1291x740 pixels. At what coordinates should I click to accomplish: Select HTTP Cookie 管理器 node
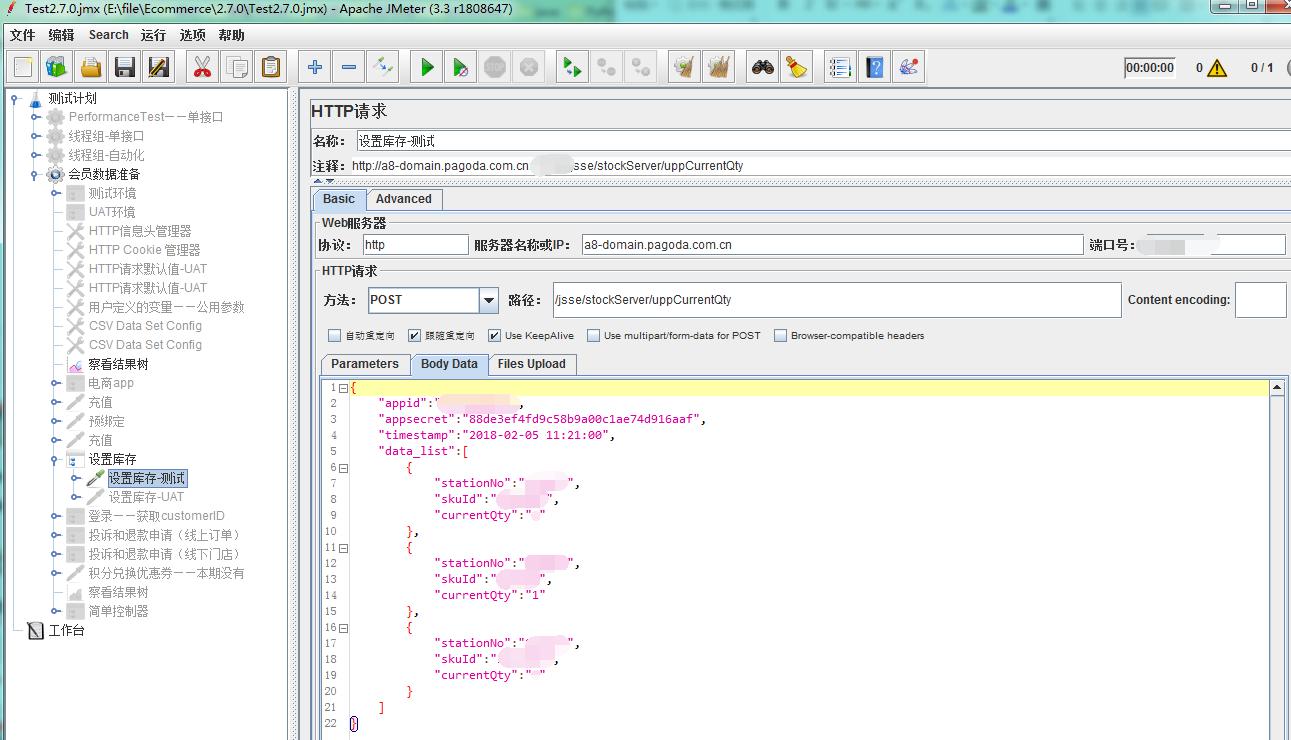144,250
